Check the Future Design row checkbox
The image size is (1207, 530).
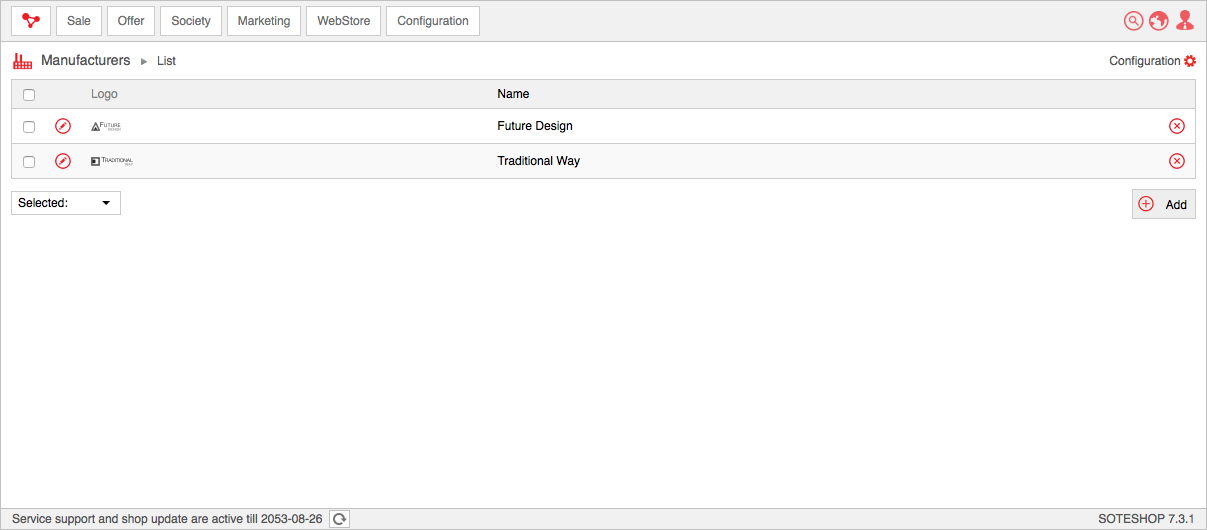point(29,127)
